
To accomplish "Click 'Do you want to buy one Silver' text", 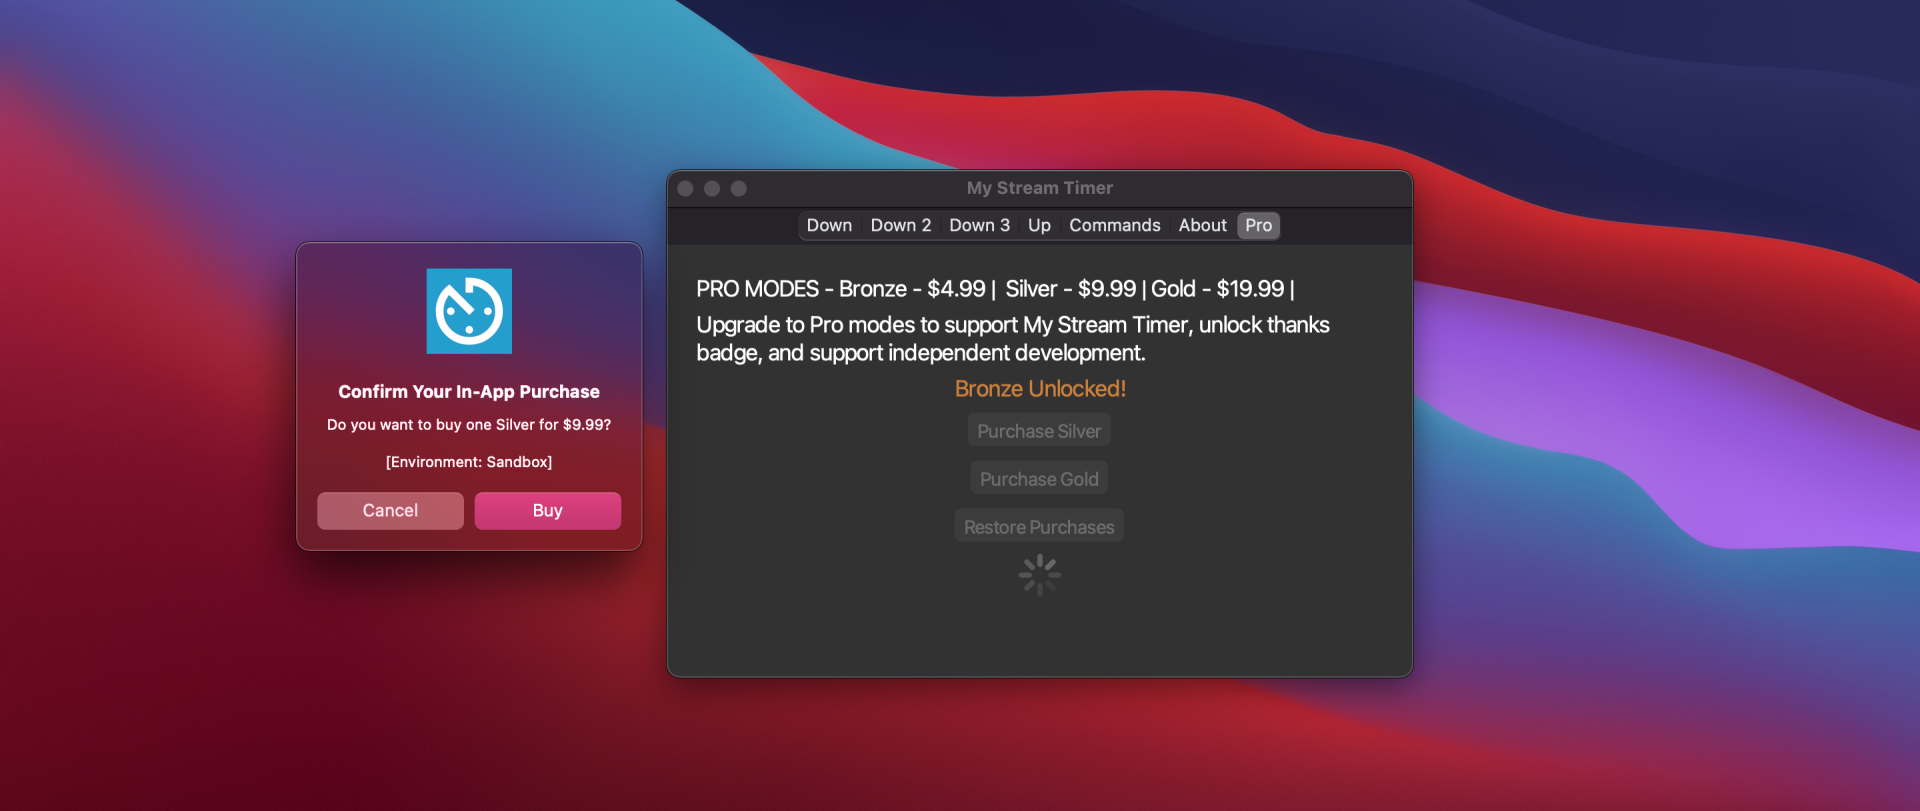I will point(469,425).
